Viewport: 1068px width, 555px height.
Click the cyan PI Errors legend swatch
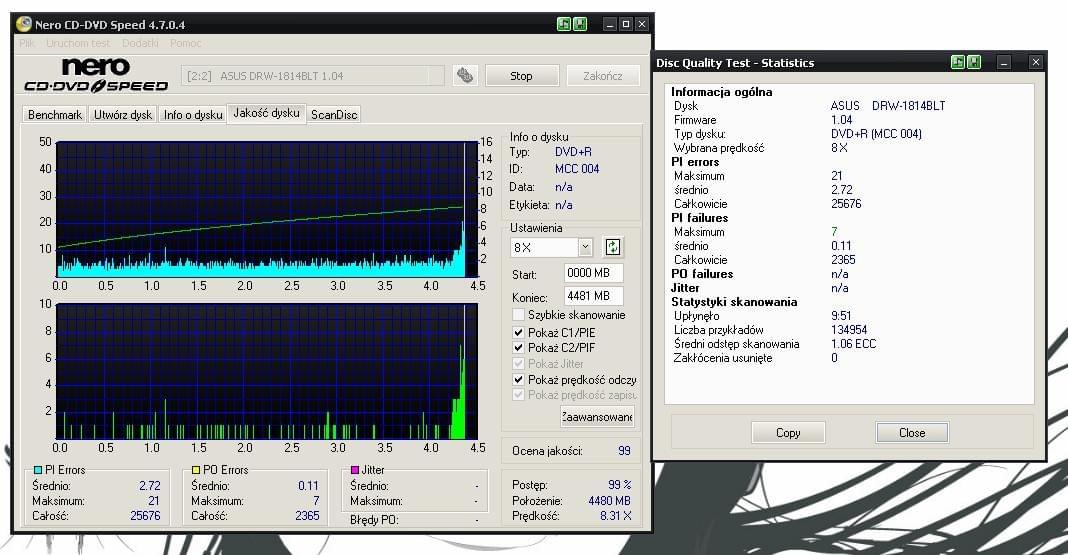tap(37, 470)
